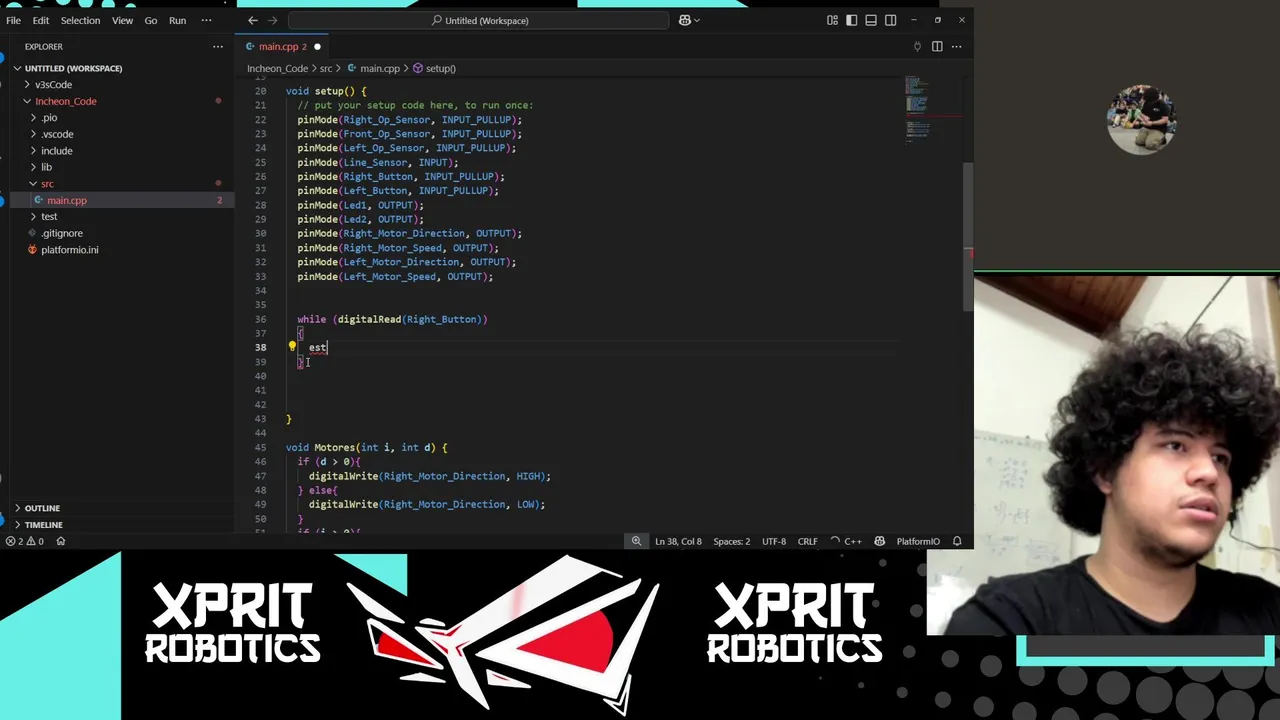Collapse the Incheon_Code folder

pos(65,101)
